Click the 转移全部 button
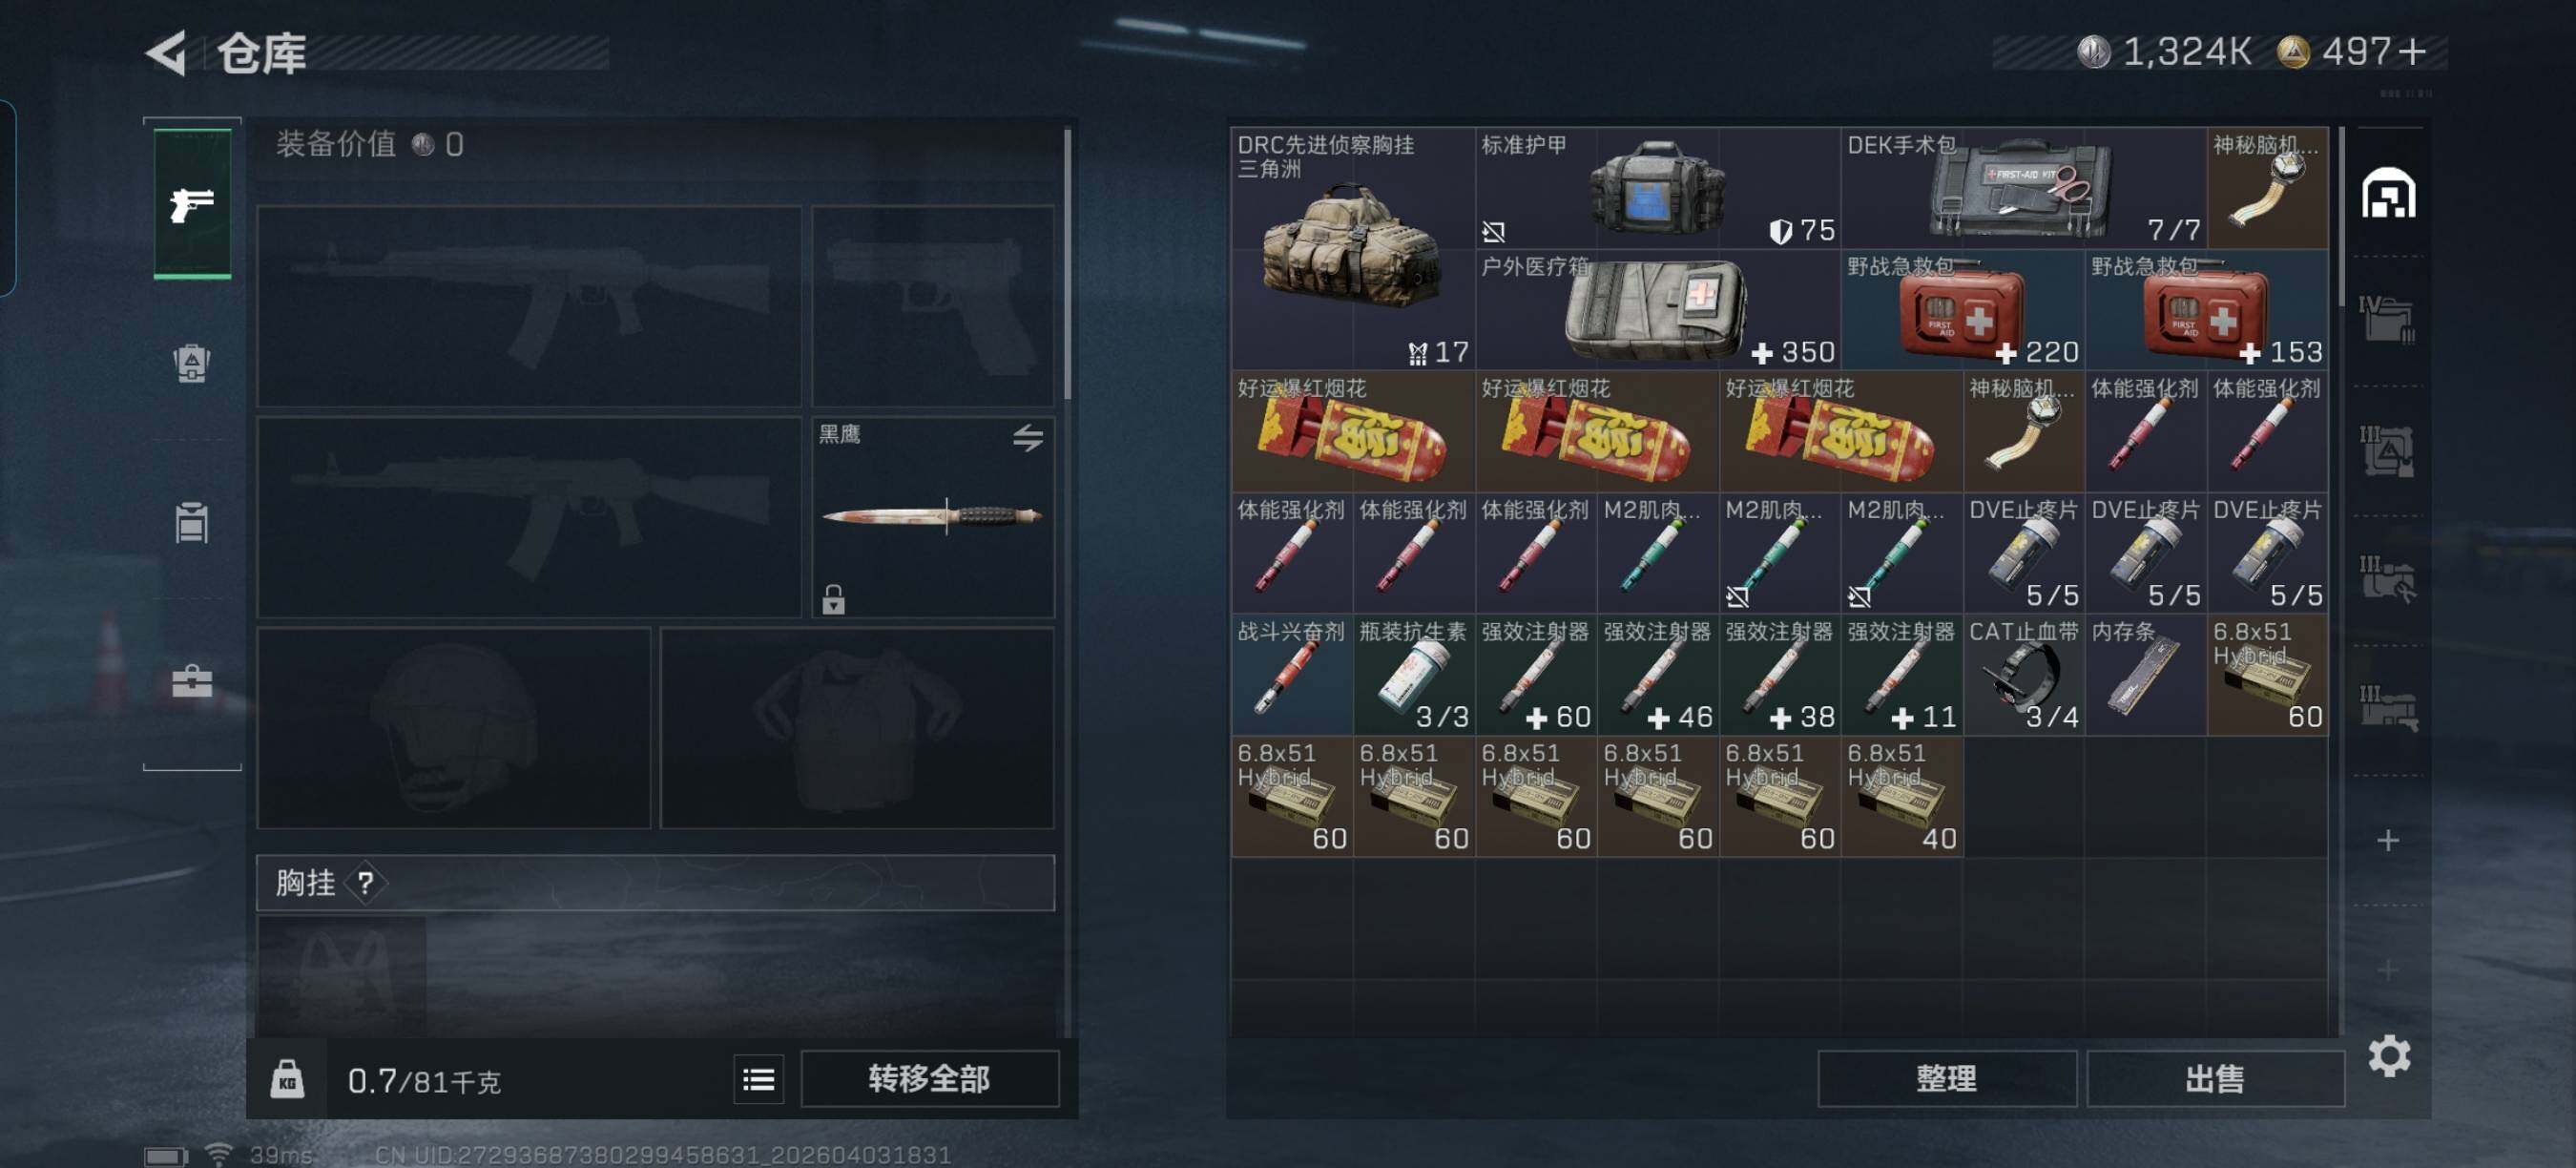Screen dimensions: 2576x1168 [929, 1079]
